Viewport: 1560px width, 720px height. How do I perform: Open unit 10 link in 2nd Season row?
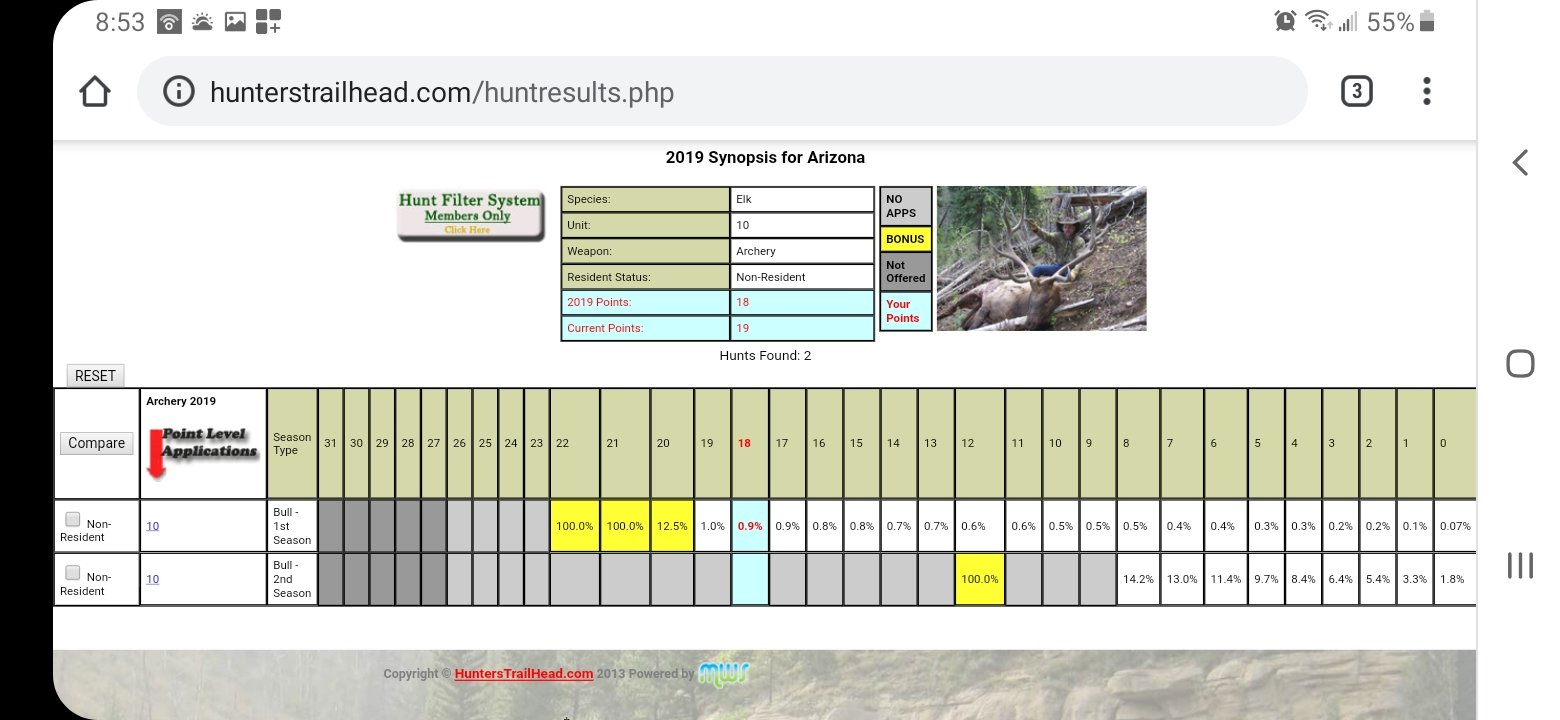pyautogui.click(x=152, y=579)
